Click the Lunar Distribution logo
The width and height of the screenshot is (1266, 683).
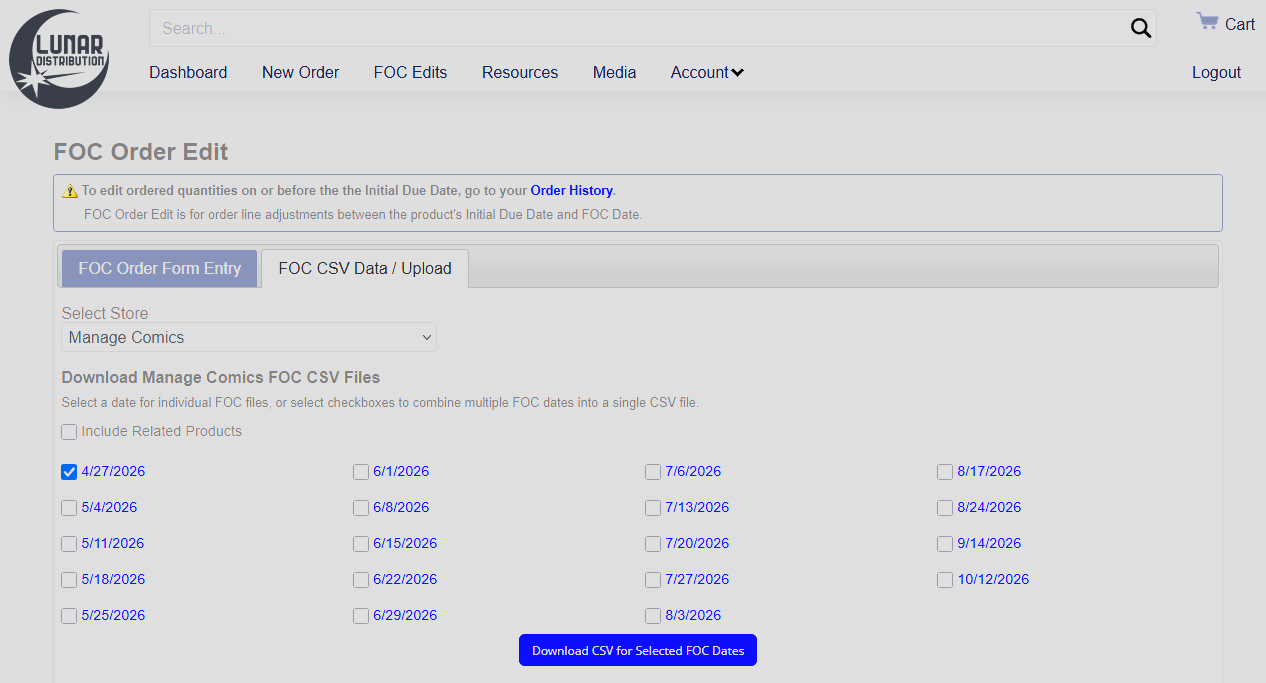click(x=59, y=59)
